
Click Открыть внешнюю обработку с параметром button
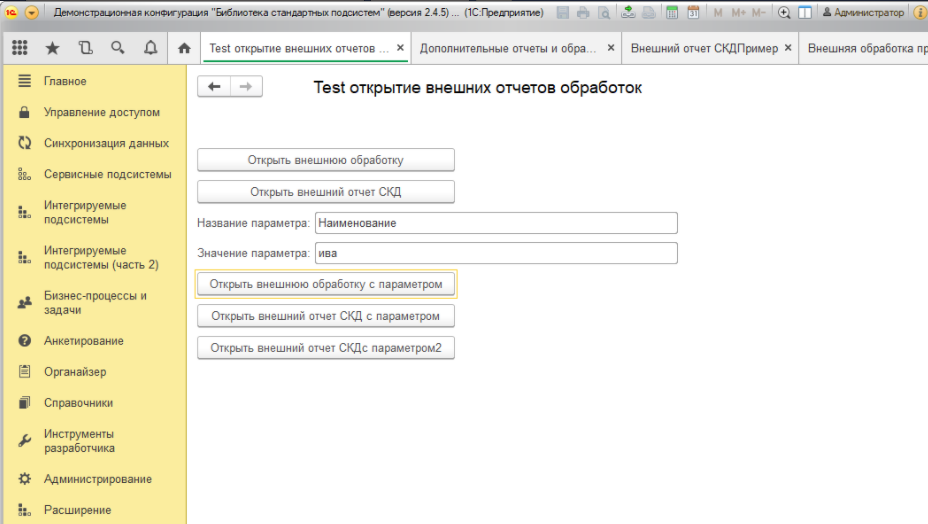pos(326,284)
